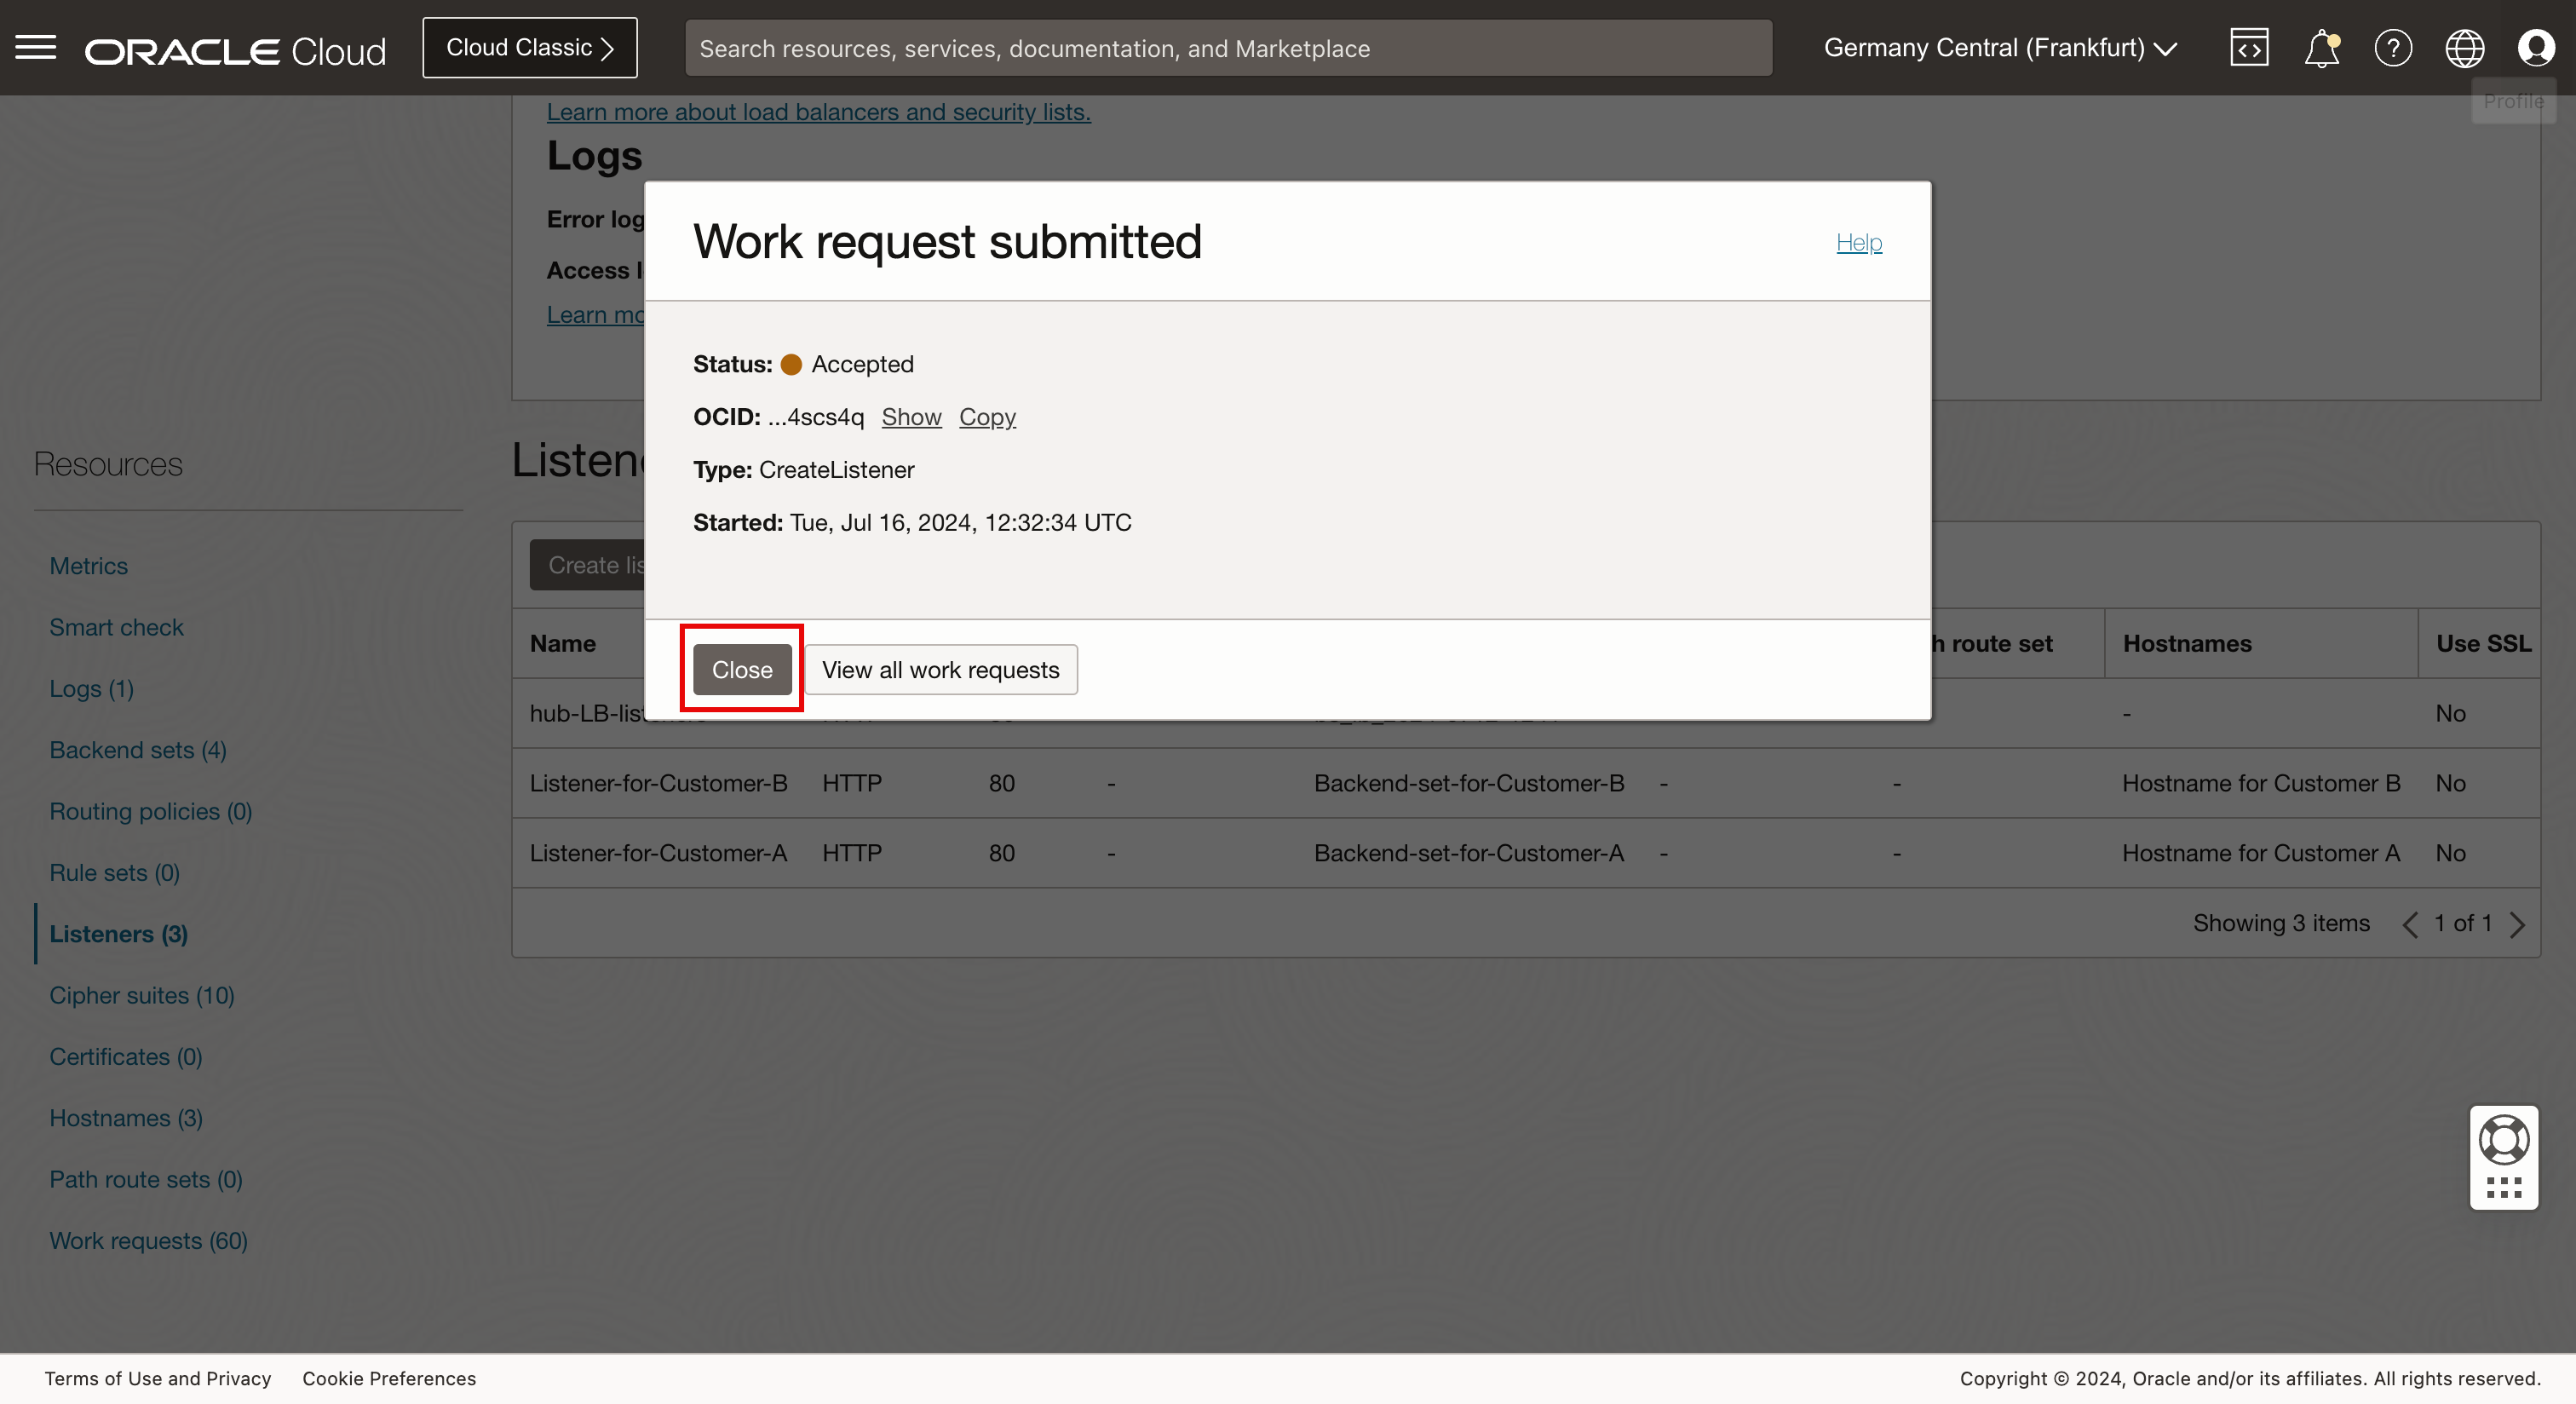Open the notifications bell

tap(2321, 47)
